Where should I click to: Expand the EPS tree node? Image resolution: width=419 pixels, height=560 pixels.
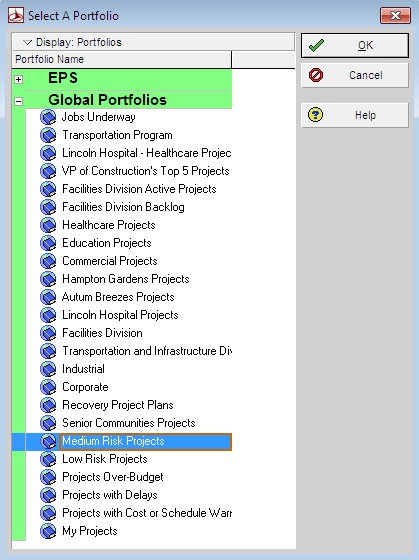(19, 79)
